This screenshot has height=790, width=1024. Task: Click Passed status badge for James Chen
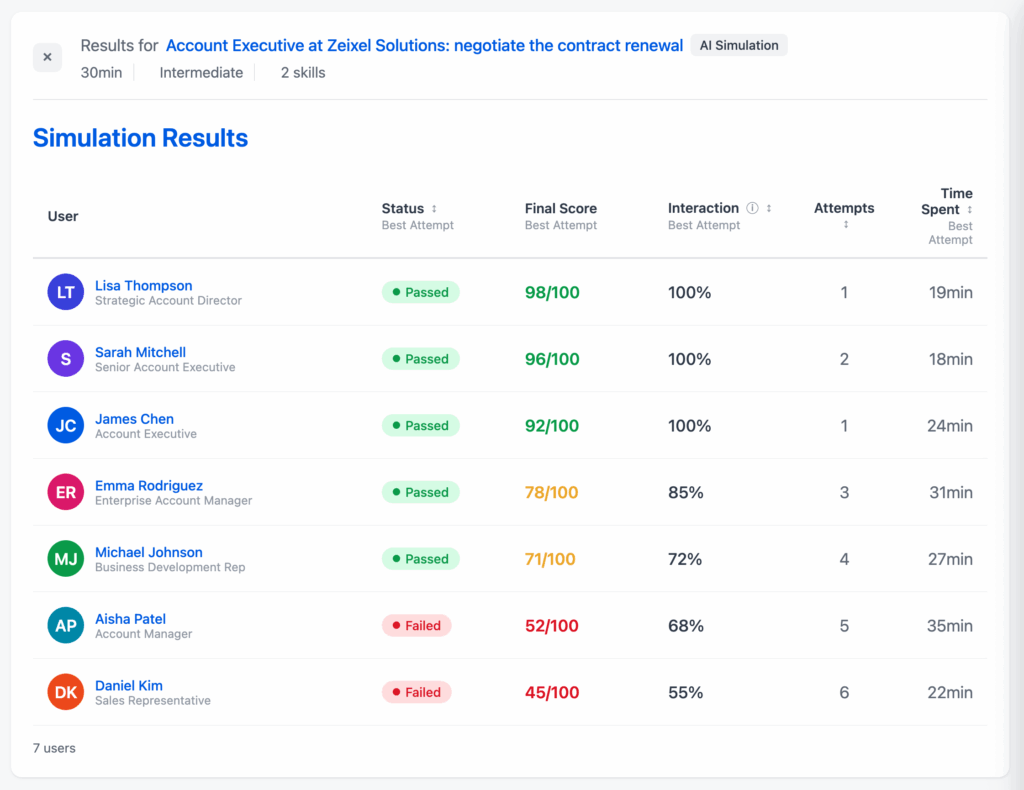(x=420, y=425)
